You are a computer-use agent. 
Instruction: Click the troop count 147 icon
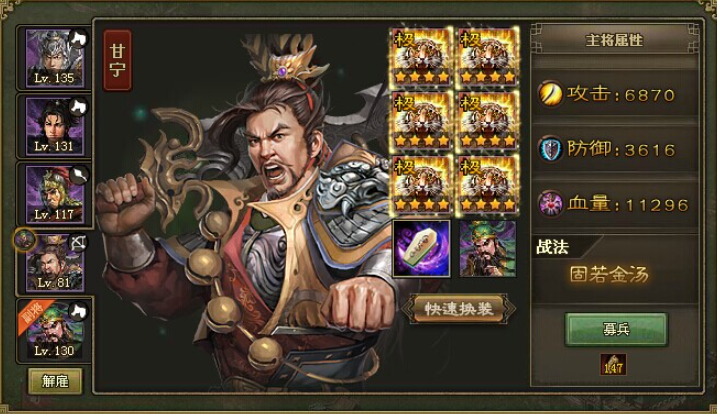(x=614, y=365)
